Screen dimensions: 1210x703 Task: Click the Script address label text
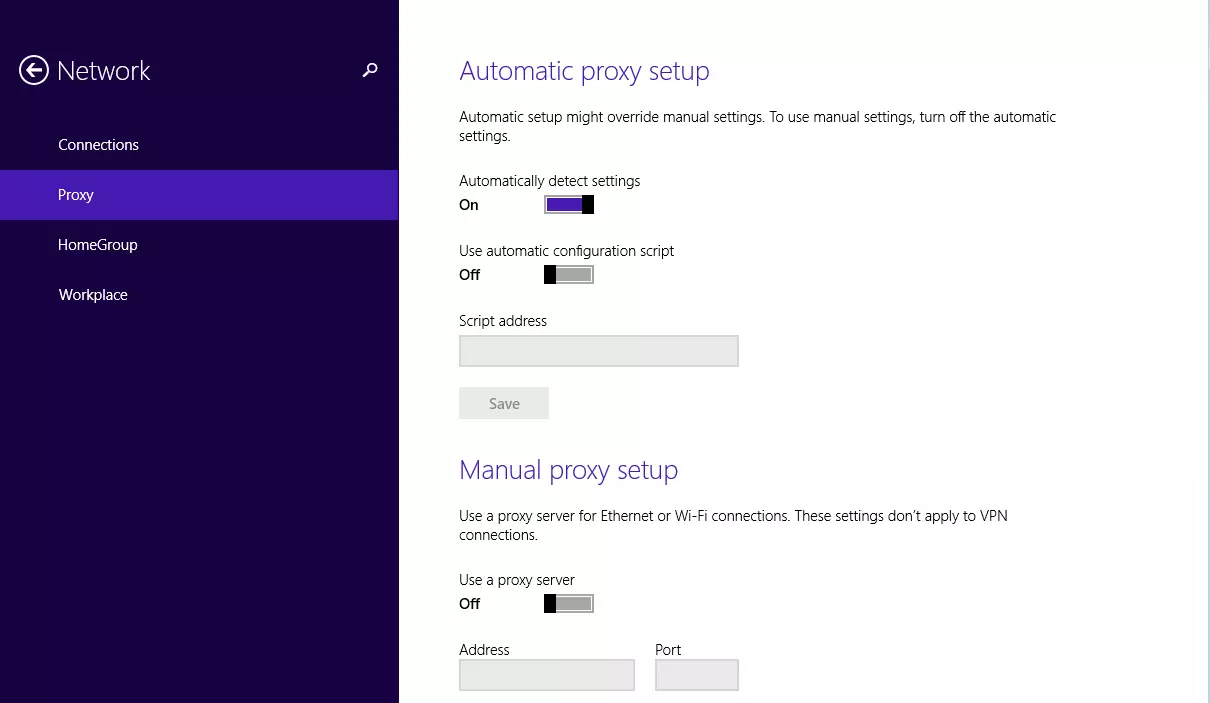coord(503,321)
